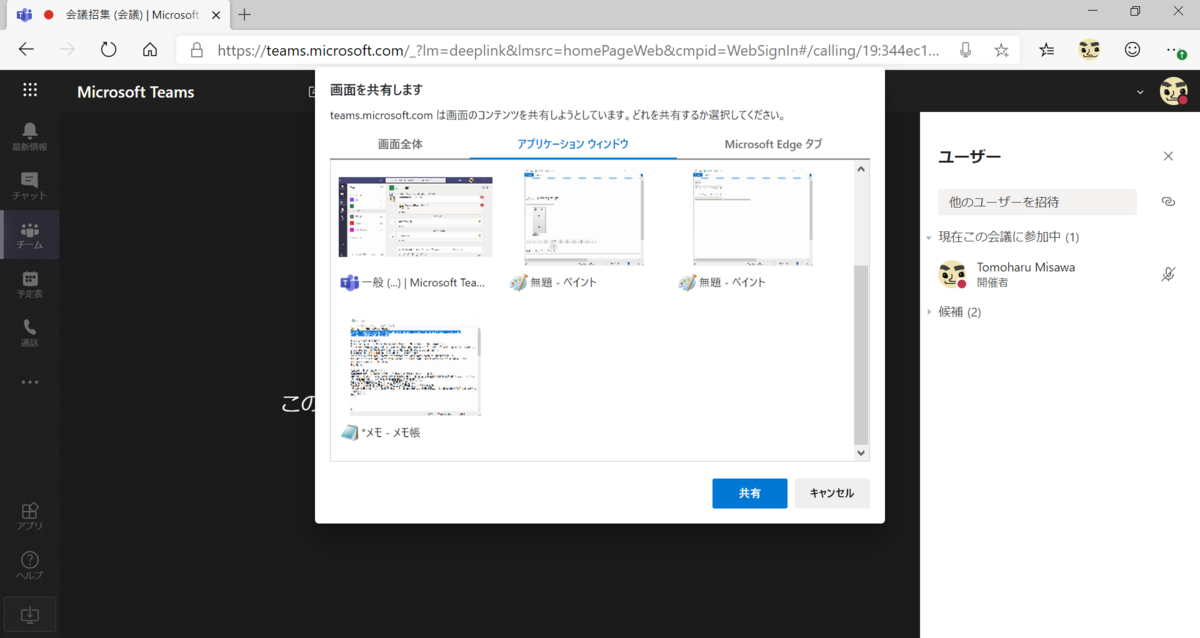Open the Teams app launcher grid

pyautogui.click(x=30, y=90)
